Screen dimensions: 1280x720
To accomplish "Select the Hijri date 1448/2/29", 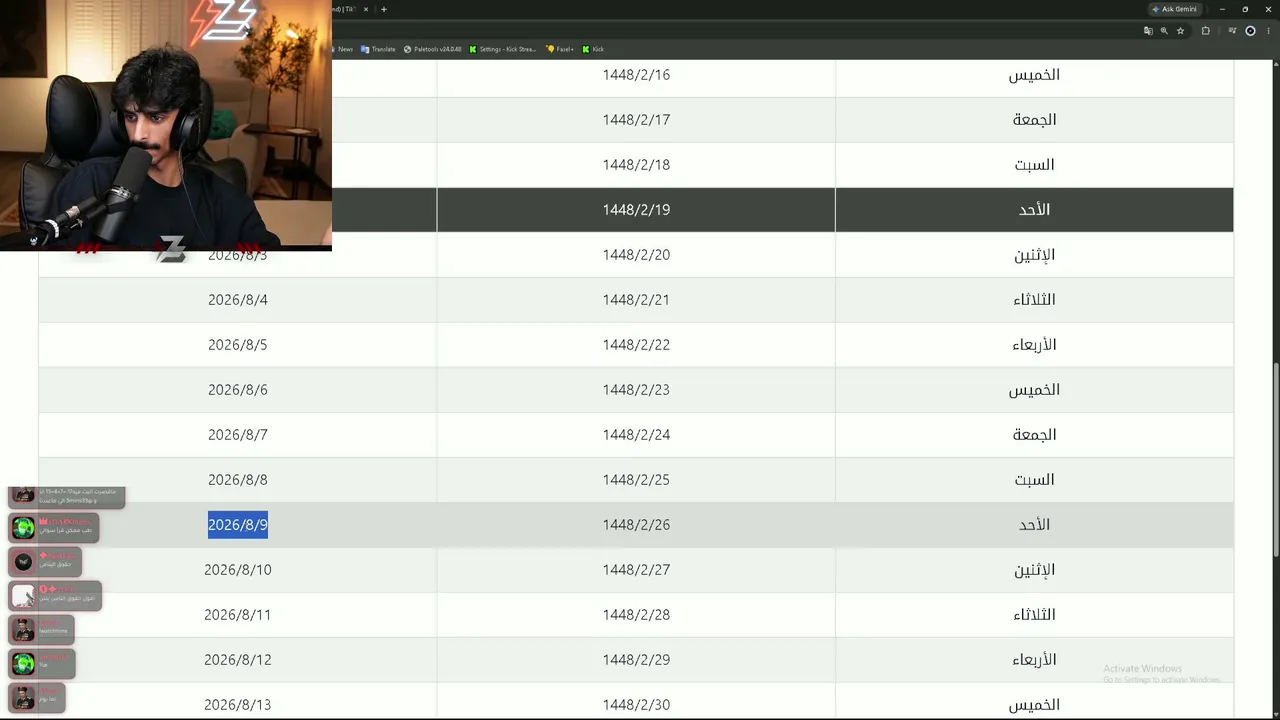I will pos(636,660).
